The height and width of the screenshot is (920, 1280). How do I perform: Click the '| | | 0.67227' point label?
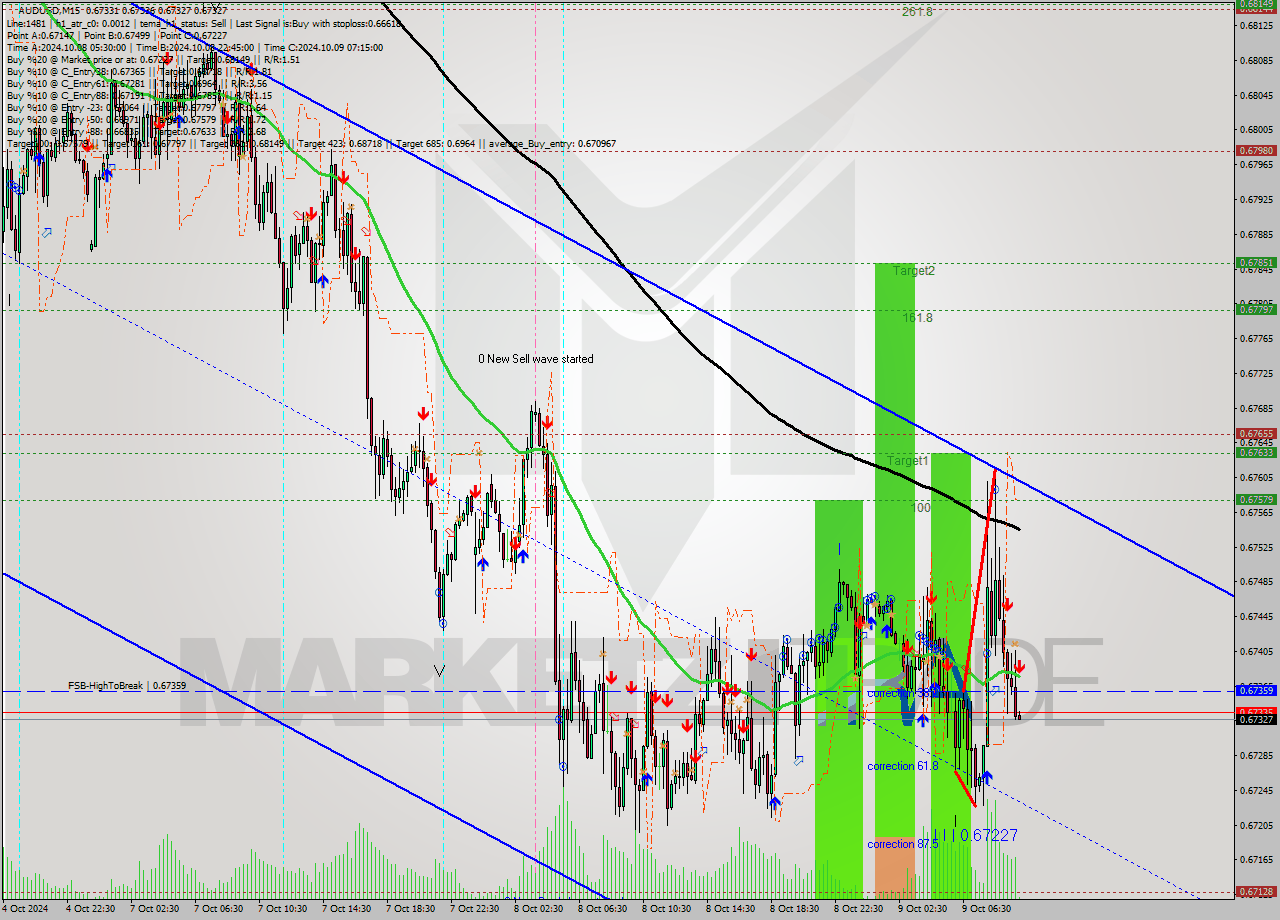point(975,835)
